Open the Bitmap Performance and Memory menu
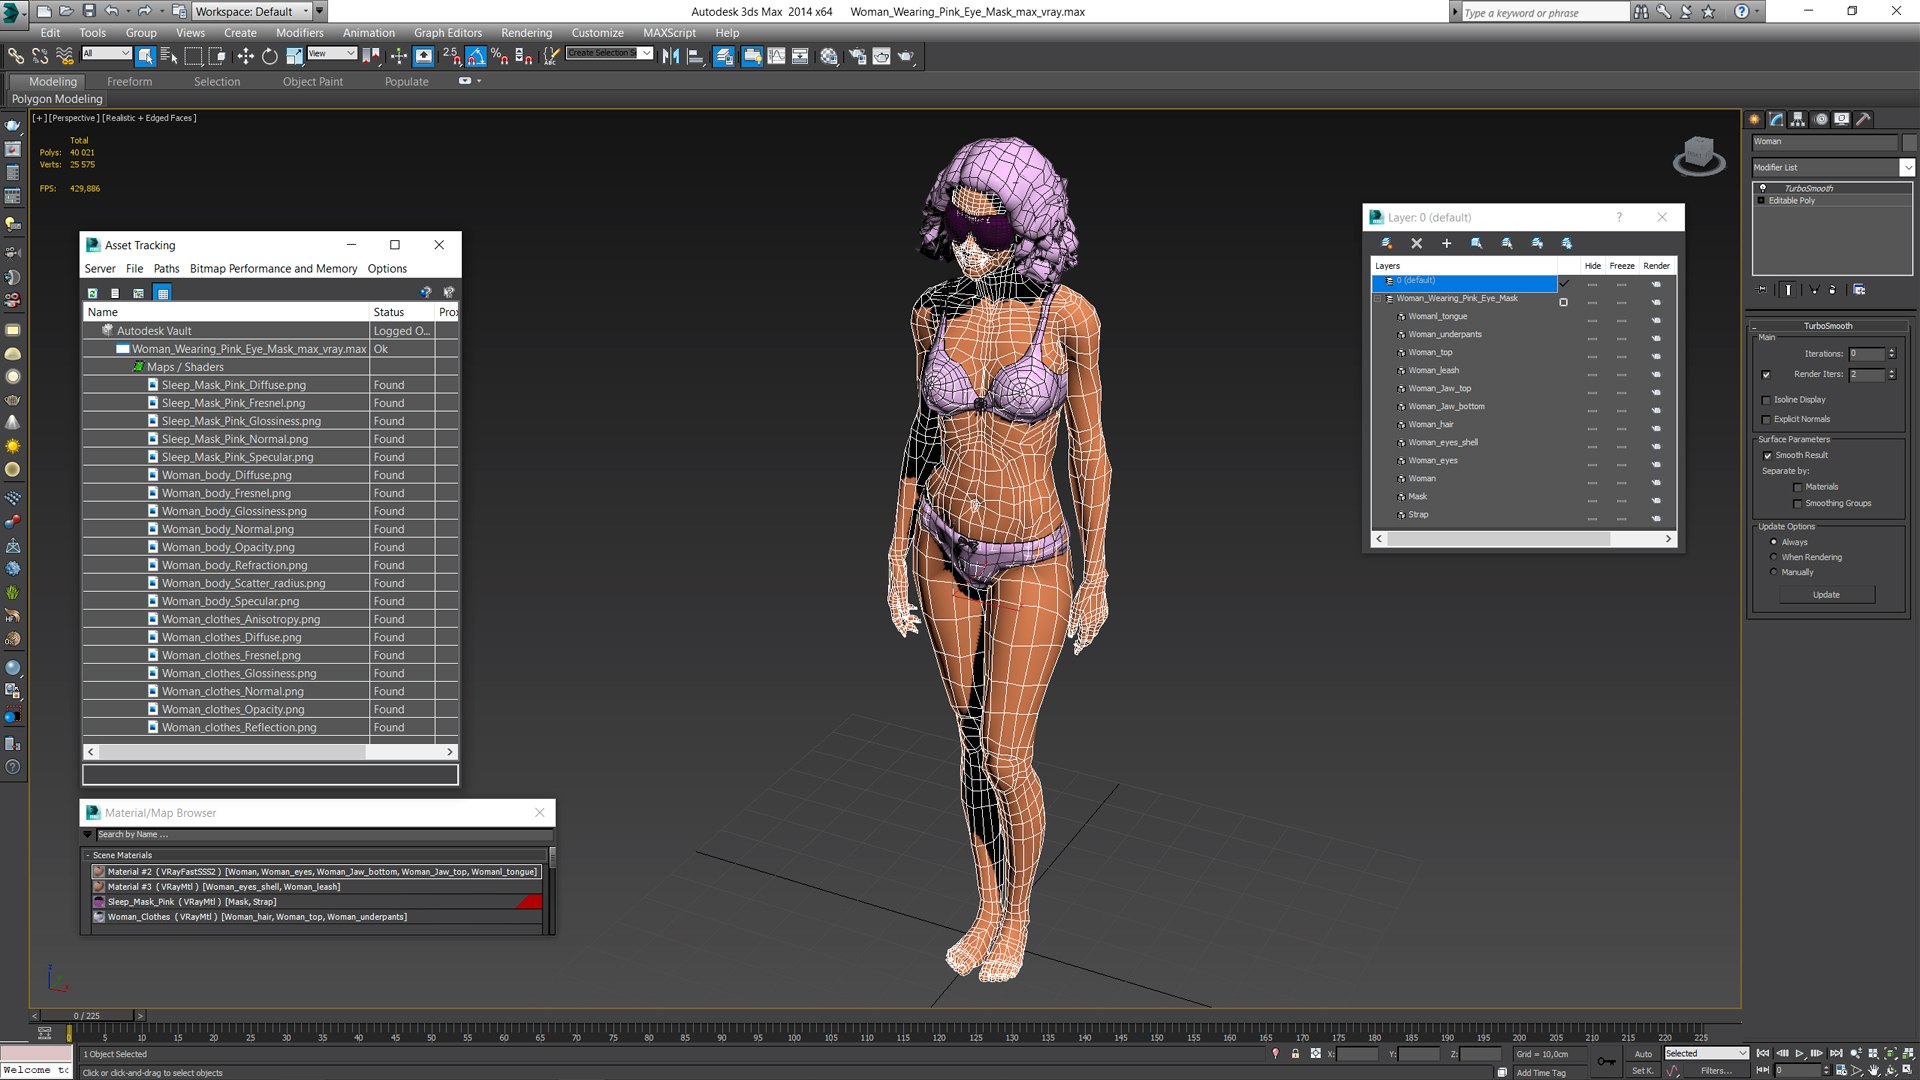This screenshot has width=1920, height=1080. [x=273, y=269]
